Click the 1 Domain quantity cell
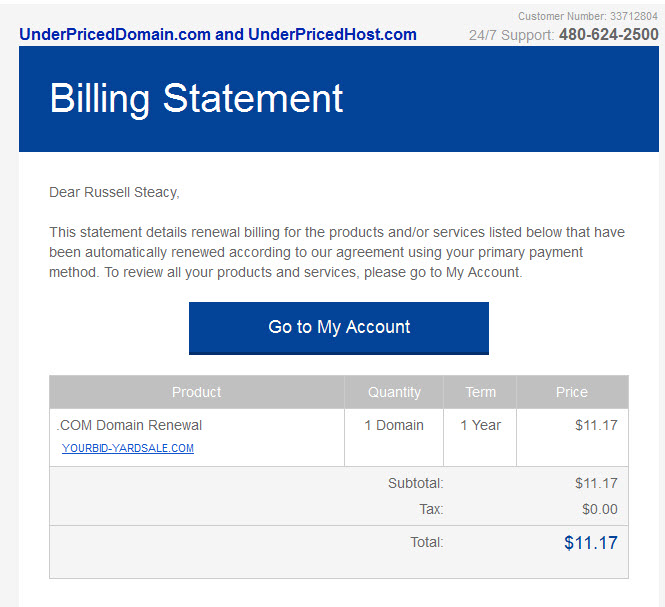 point(394,425)
